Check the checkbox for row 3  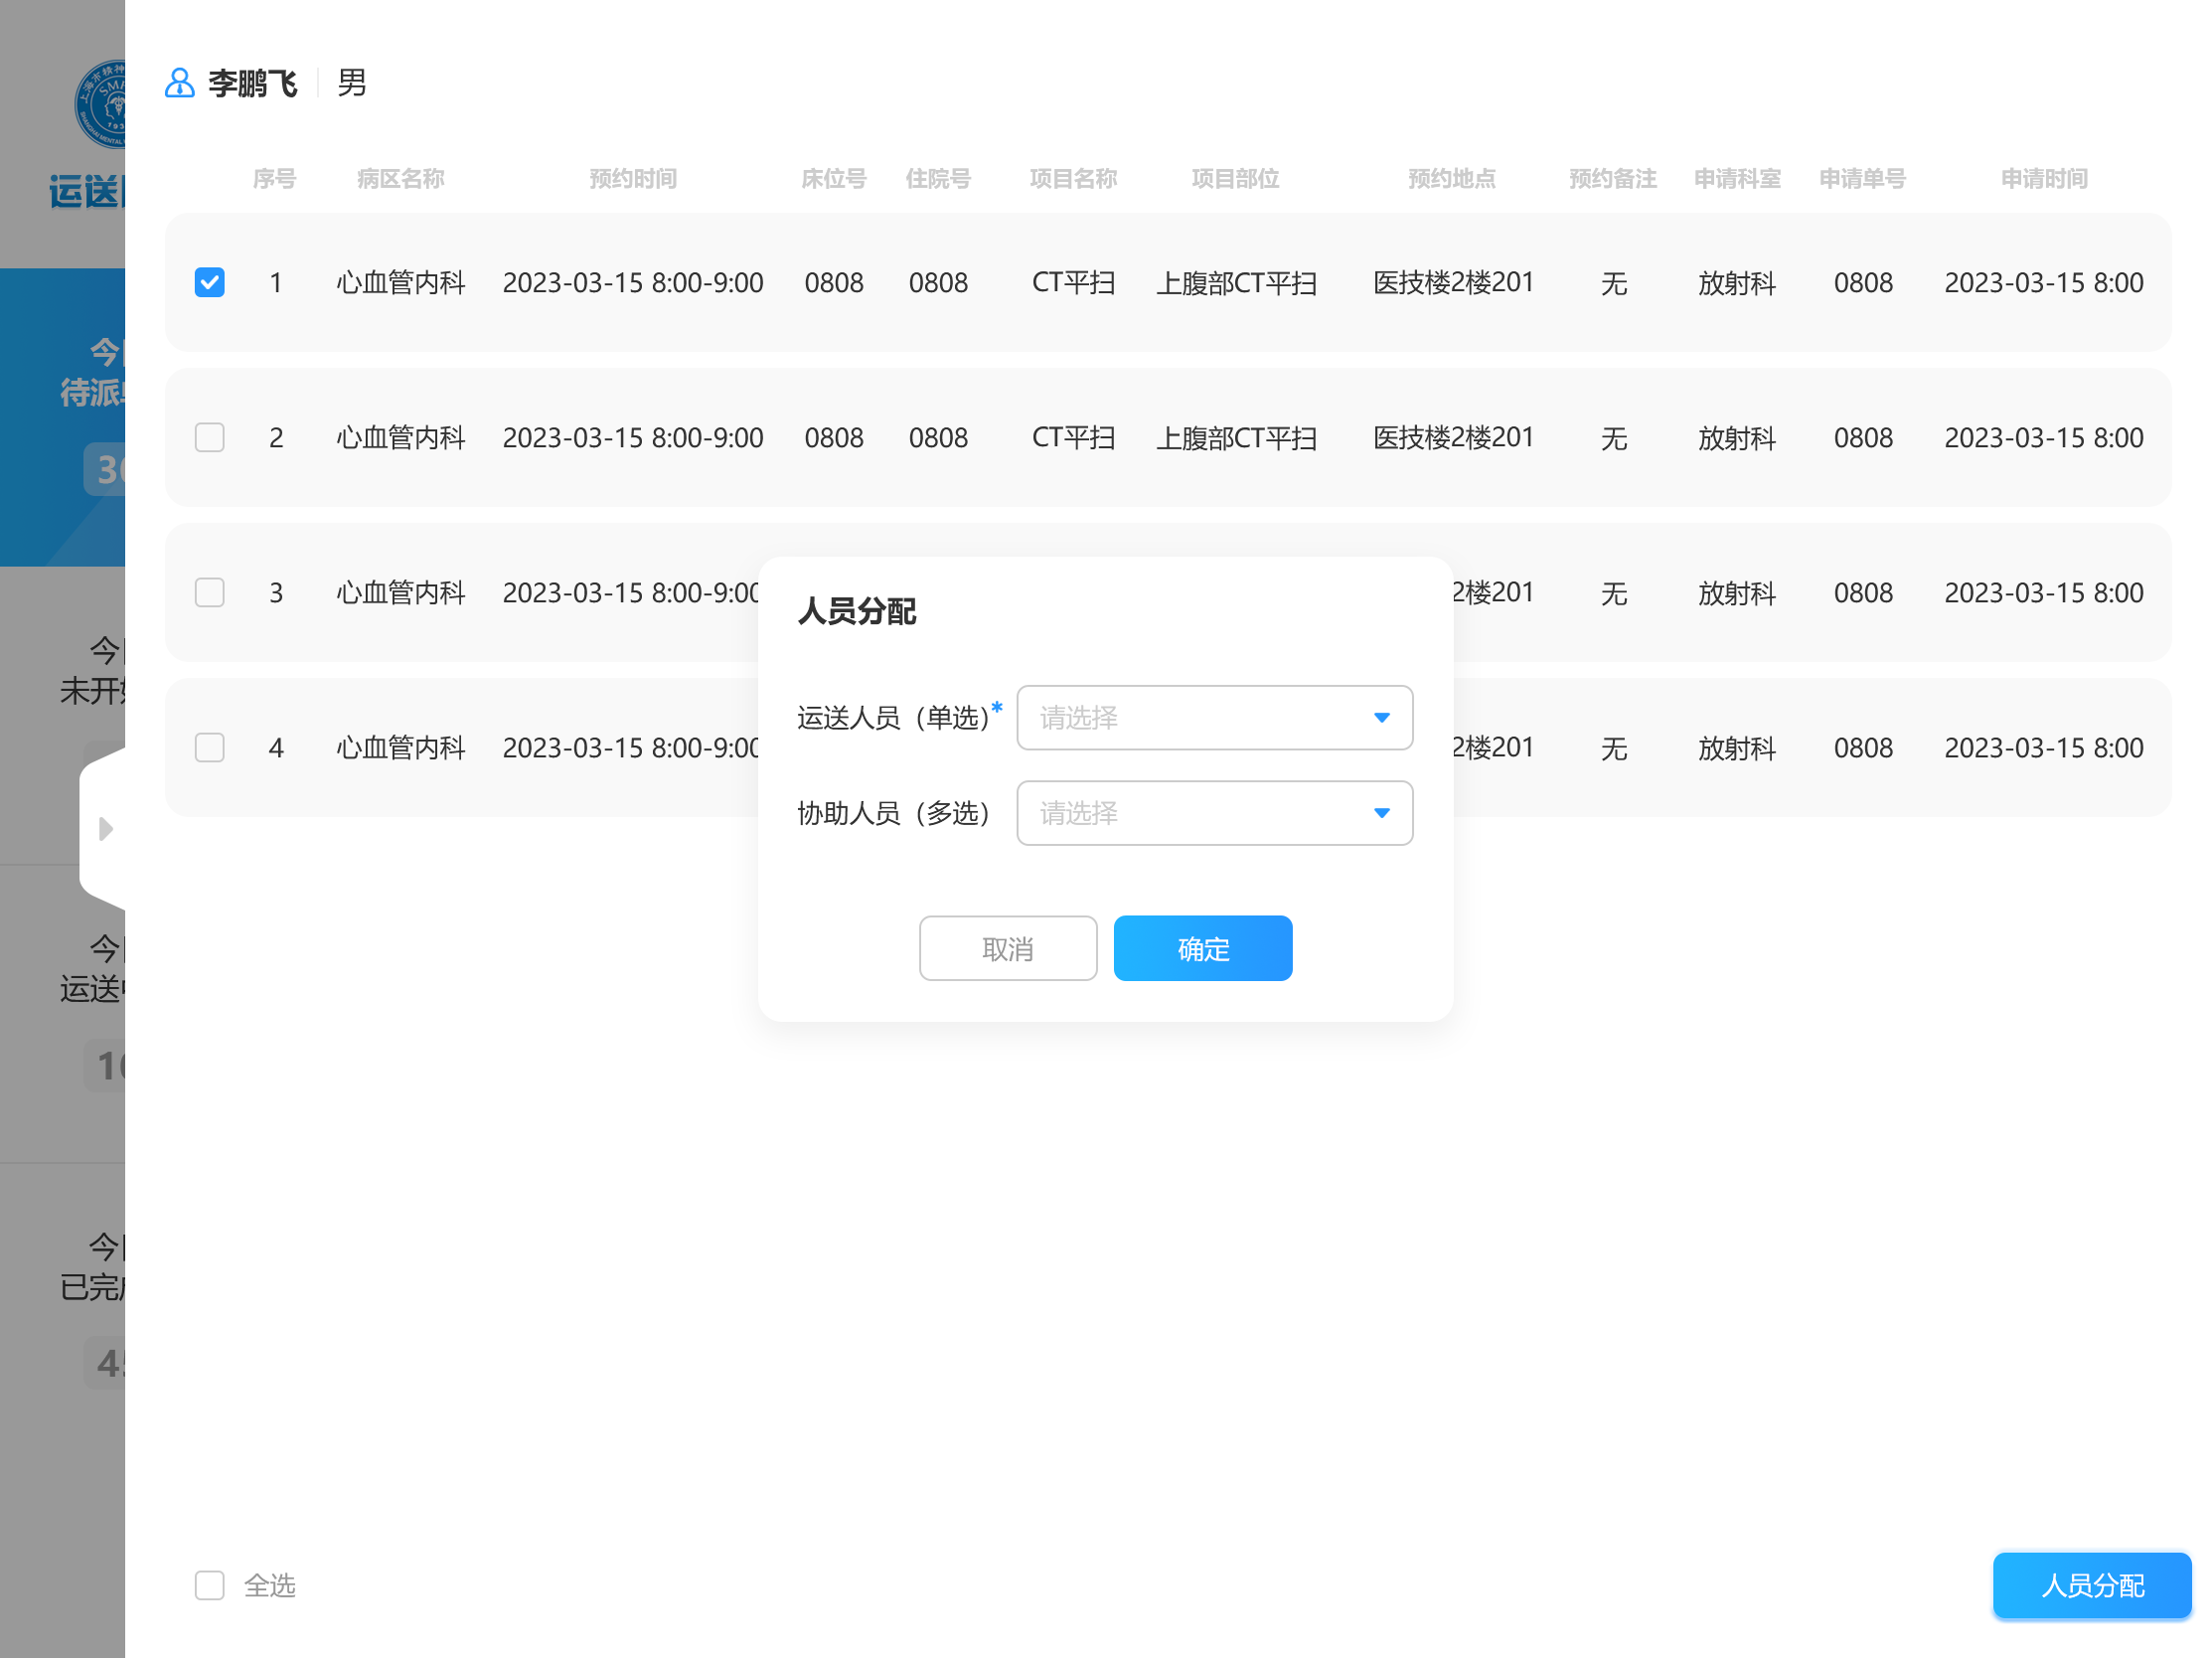click(209, 593)
